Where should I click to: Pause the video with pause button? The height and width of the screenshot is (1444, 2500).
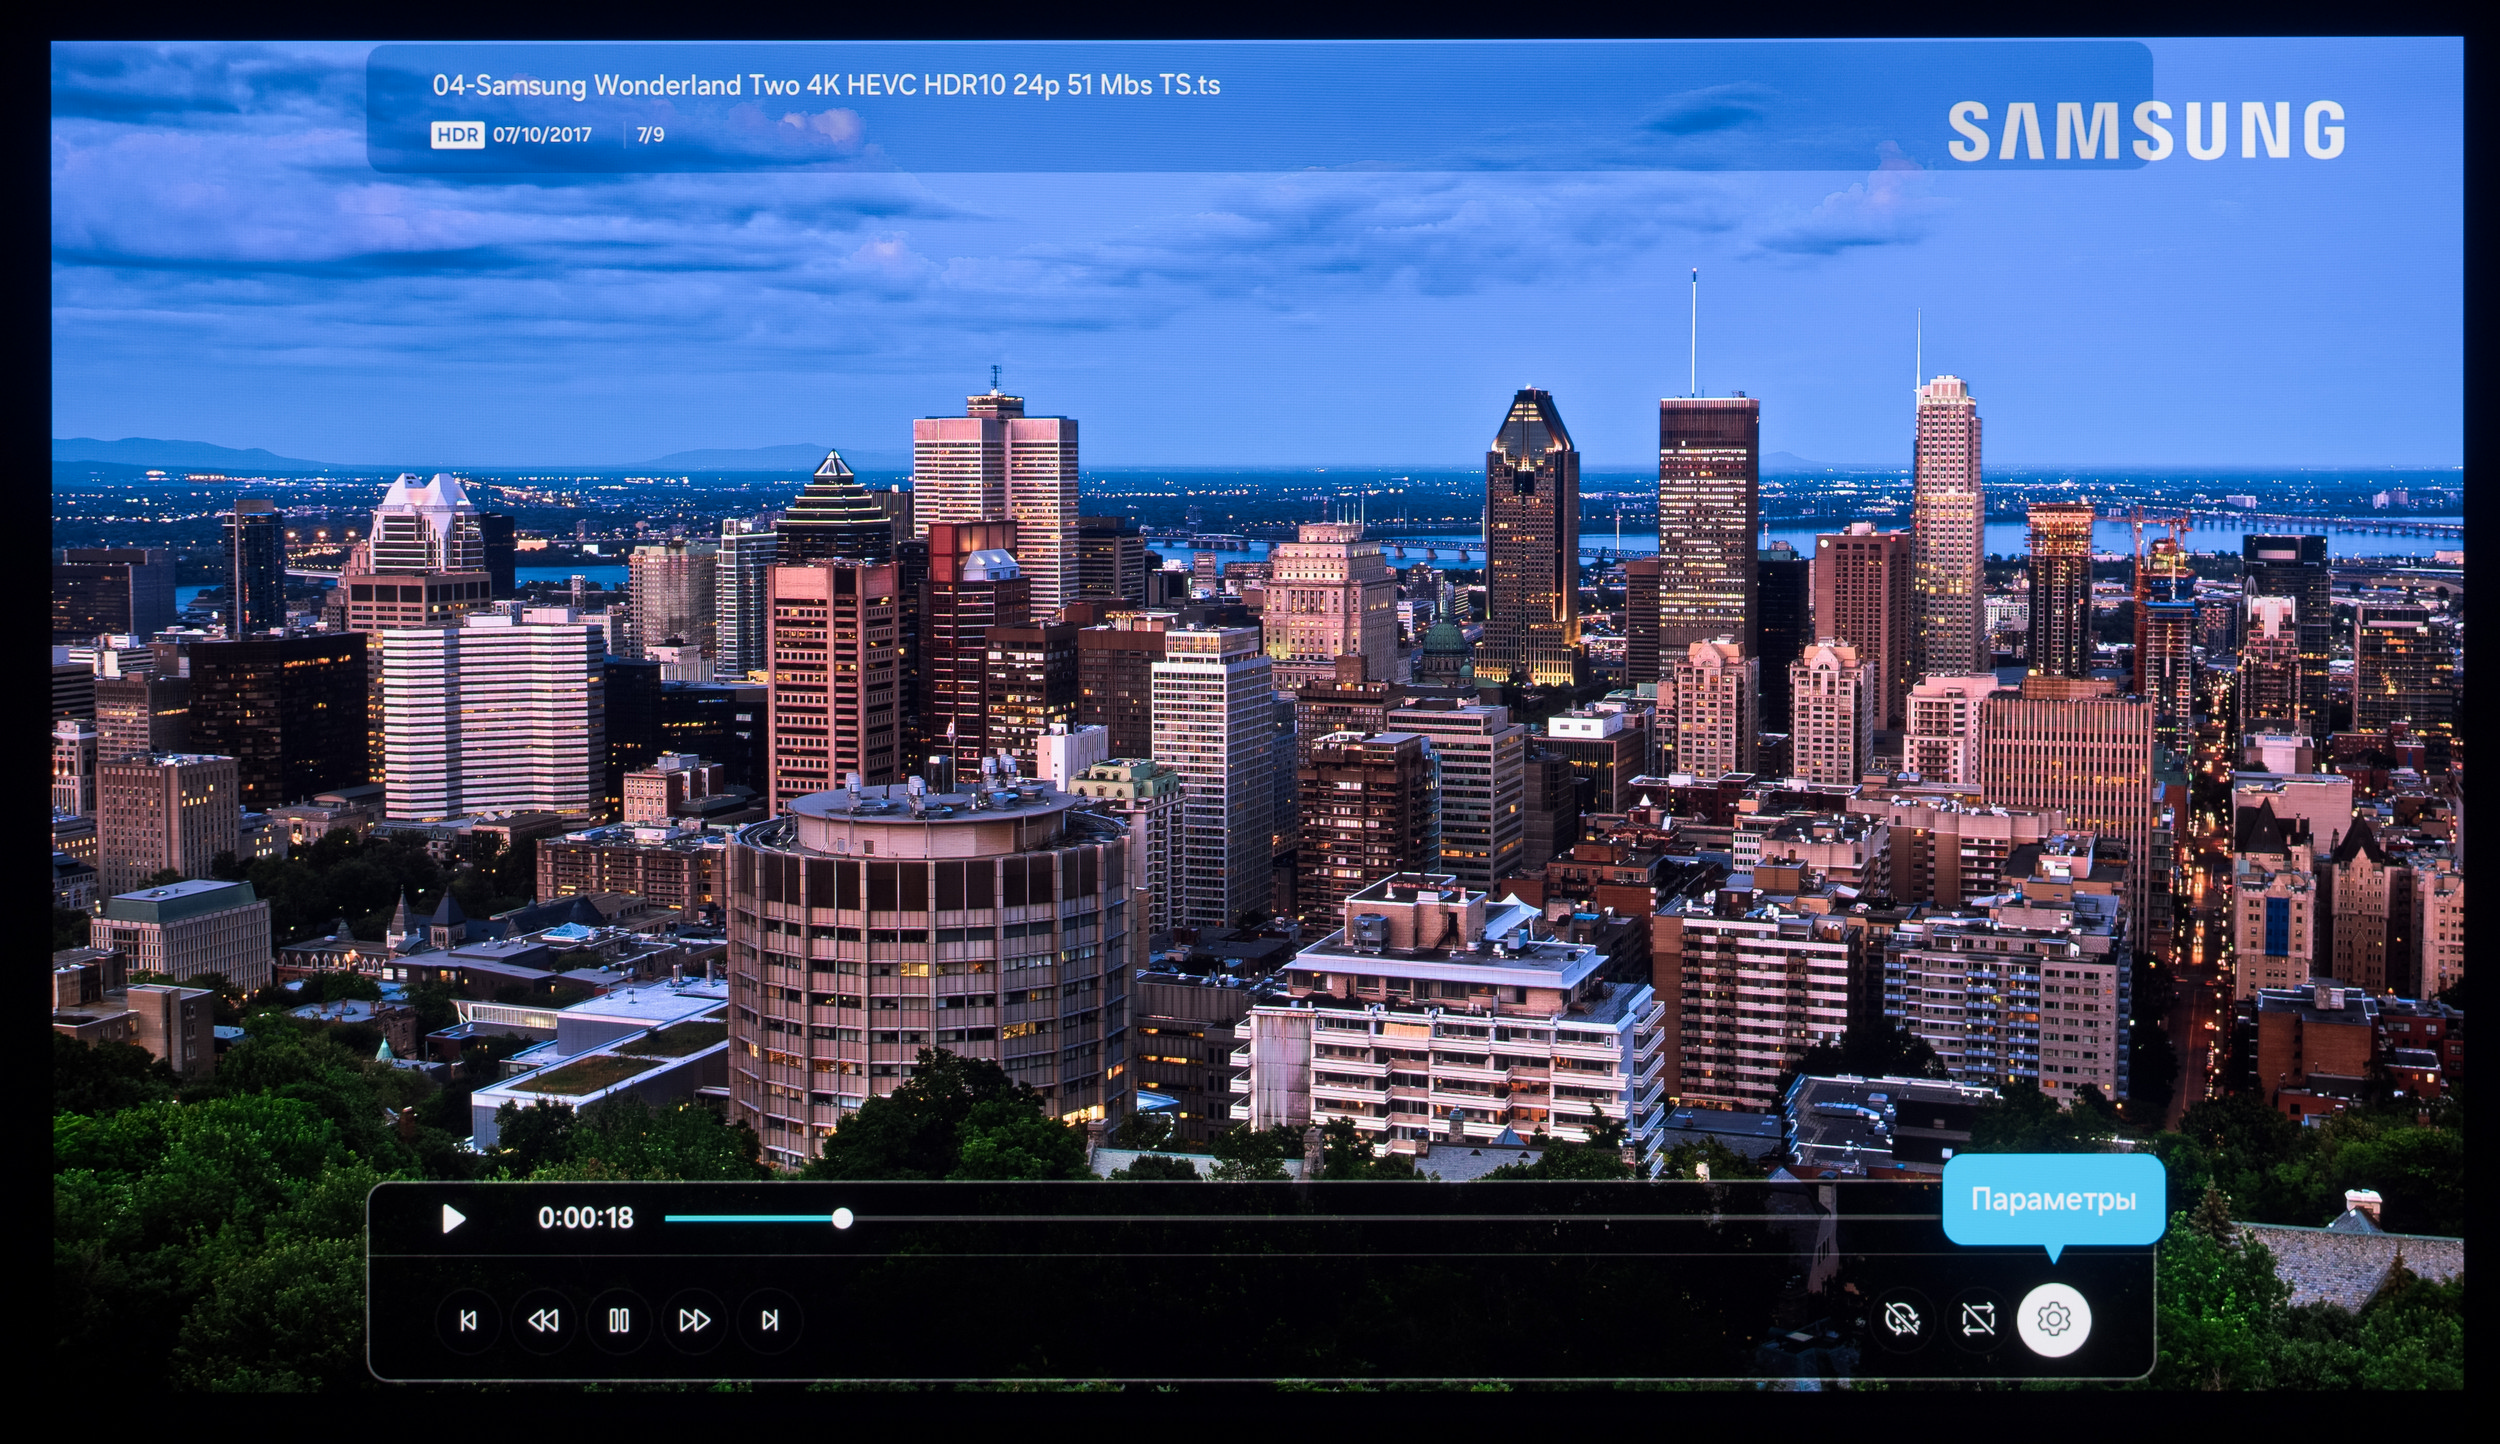pyautogui.click(x=619, y=1321)
